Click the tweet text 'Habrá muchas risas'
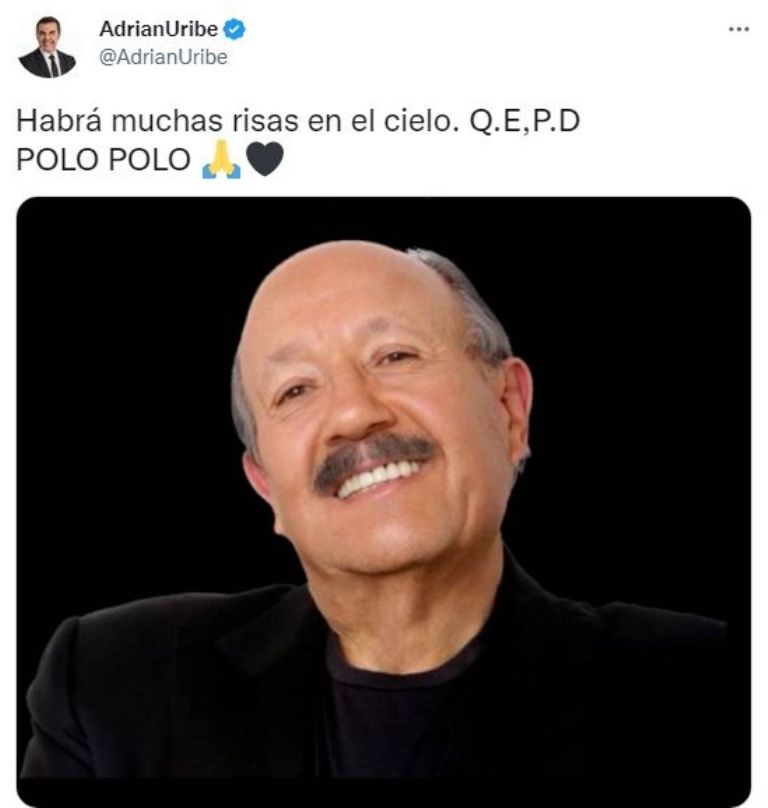The image size is (768, 808). 158,121
